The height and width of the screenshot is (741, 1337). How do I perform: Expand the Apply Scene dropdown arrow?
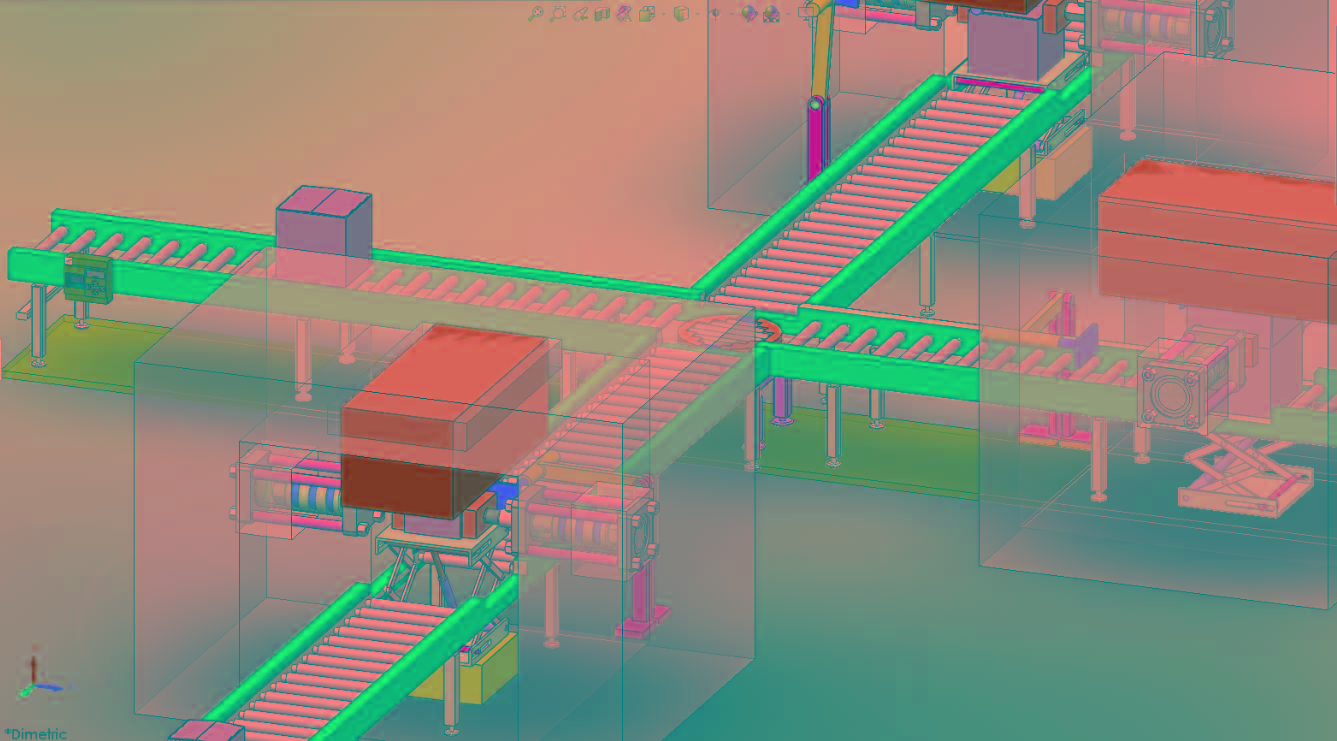tap(788, 13)
